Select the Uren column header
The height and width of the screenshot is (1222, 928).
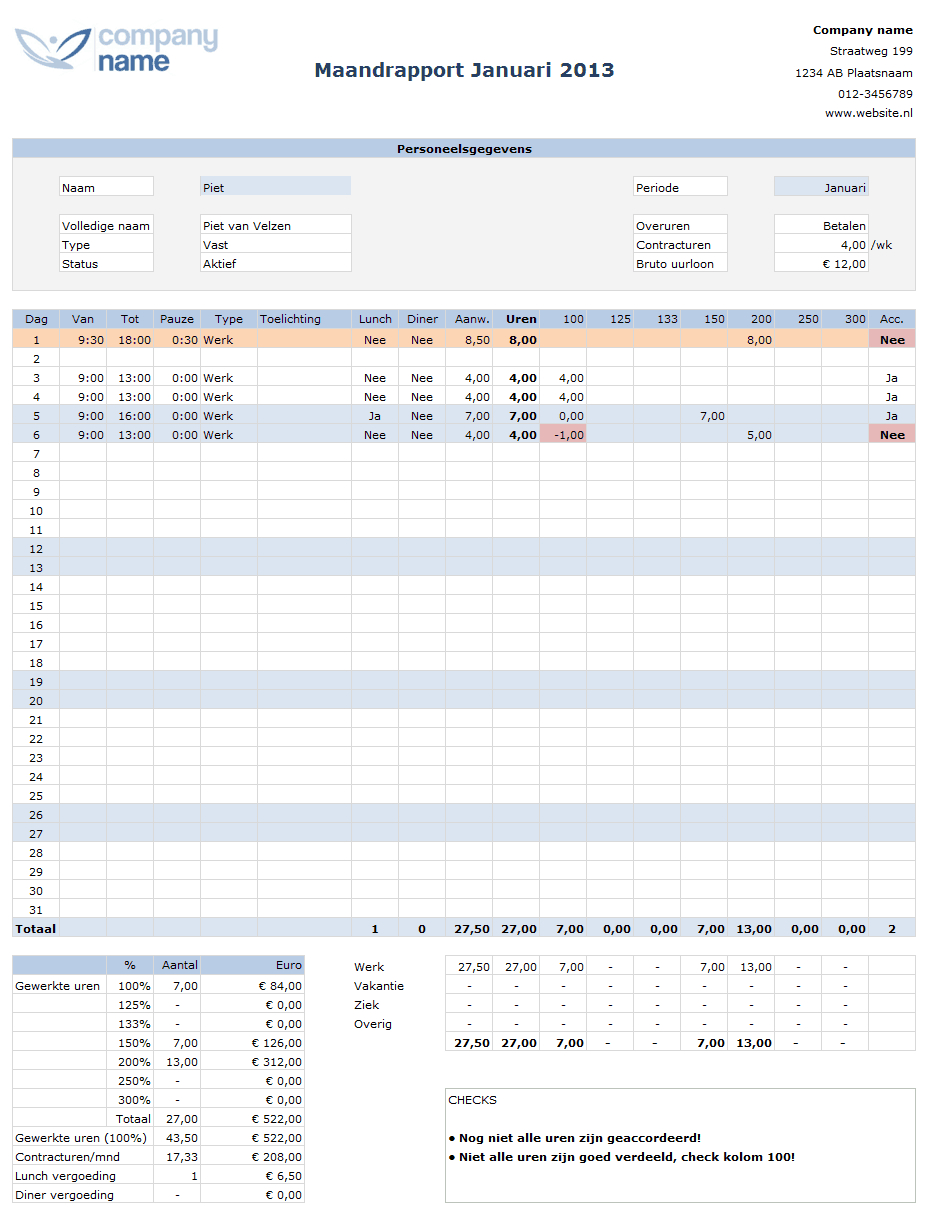(x=516, y=319)
